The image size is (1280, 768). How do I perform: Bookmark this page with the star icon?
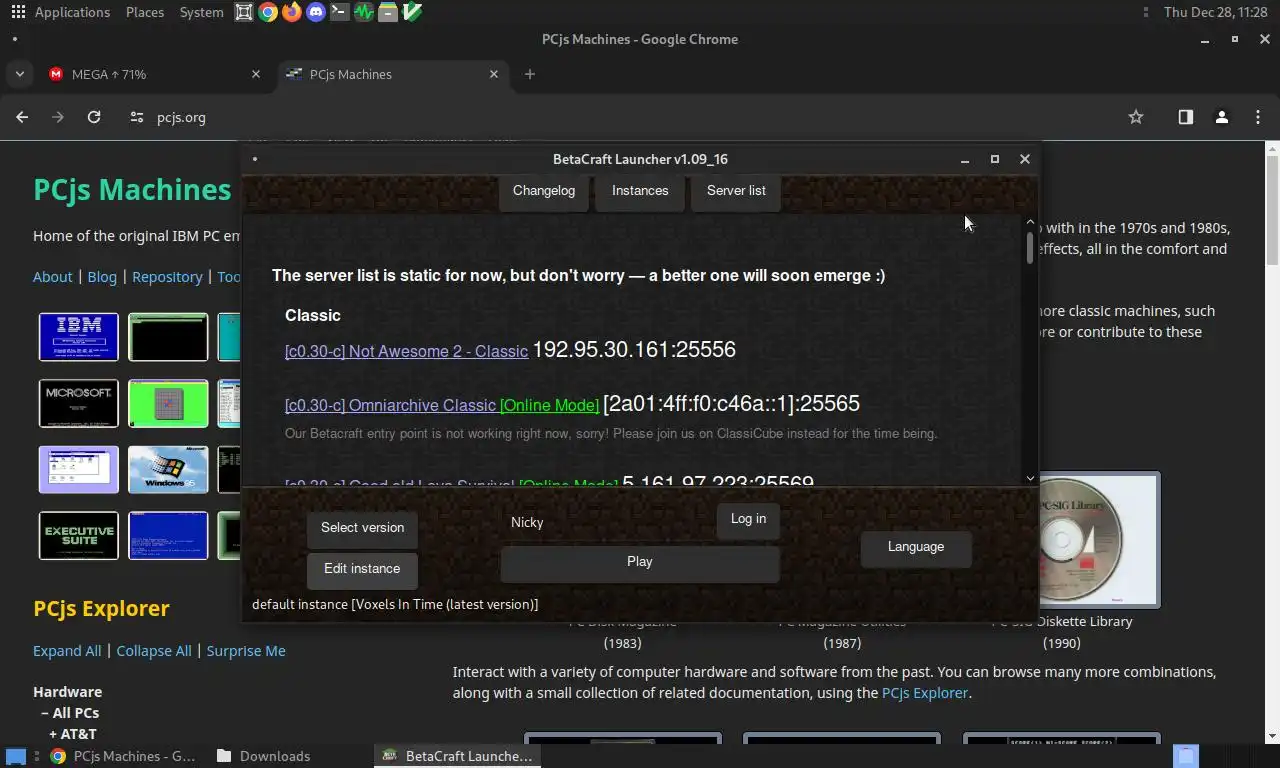[1136, 117]
